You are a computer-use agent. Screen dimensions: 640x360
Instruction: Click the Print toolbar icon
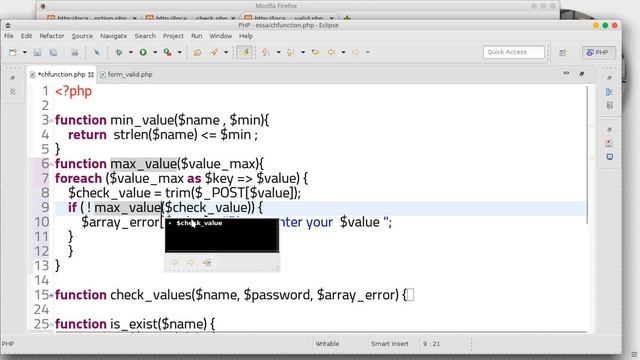(75, 52)
